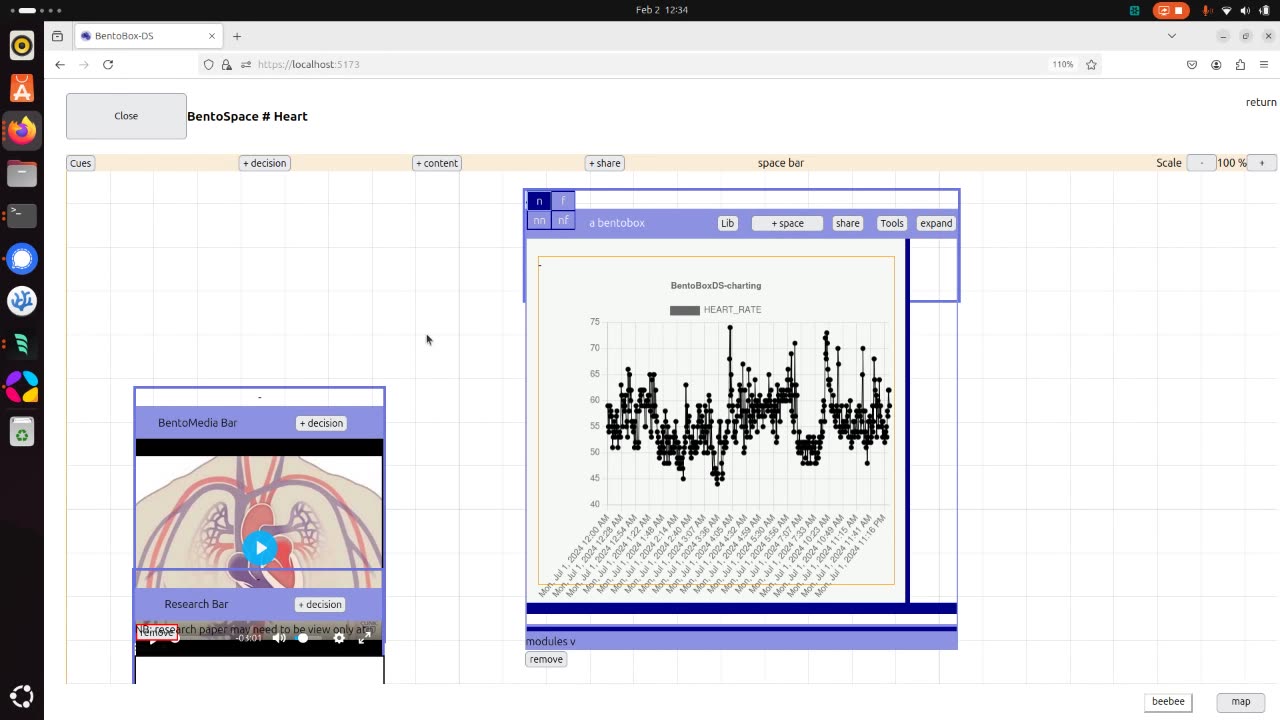Open video settings gear icon

tap(339, 638)
